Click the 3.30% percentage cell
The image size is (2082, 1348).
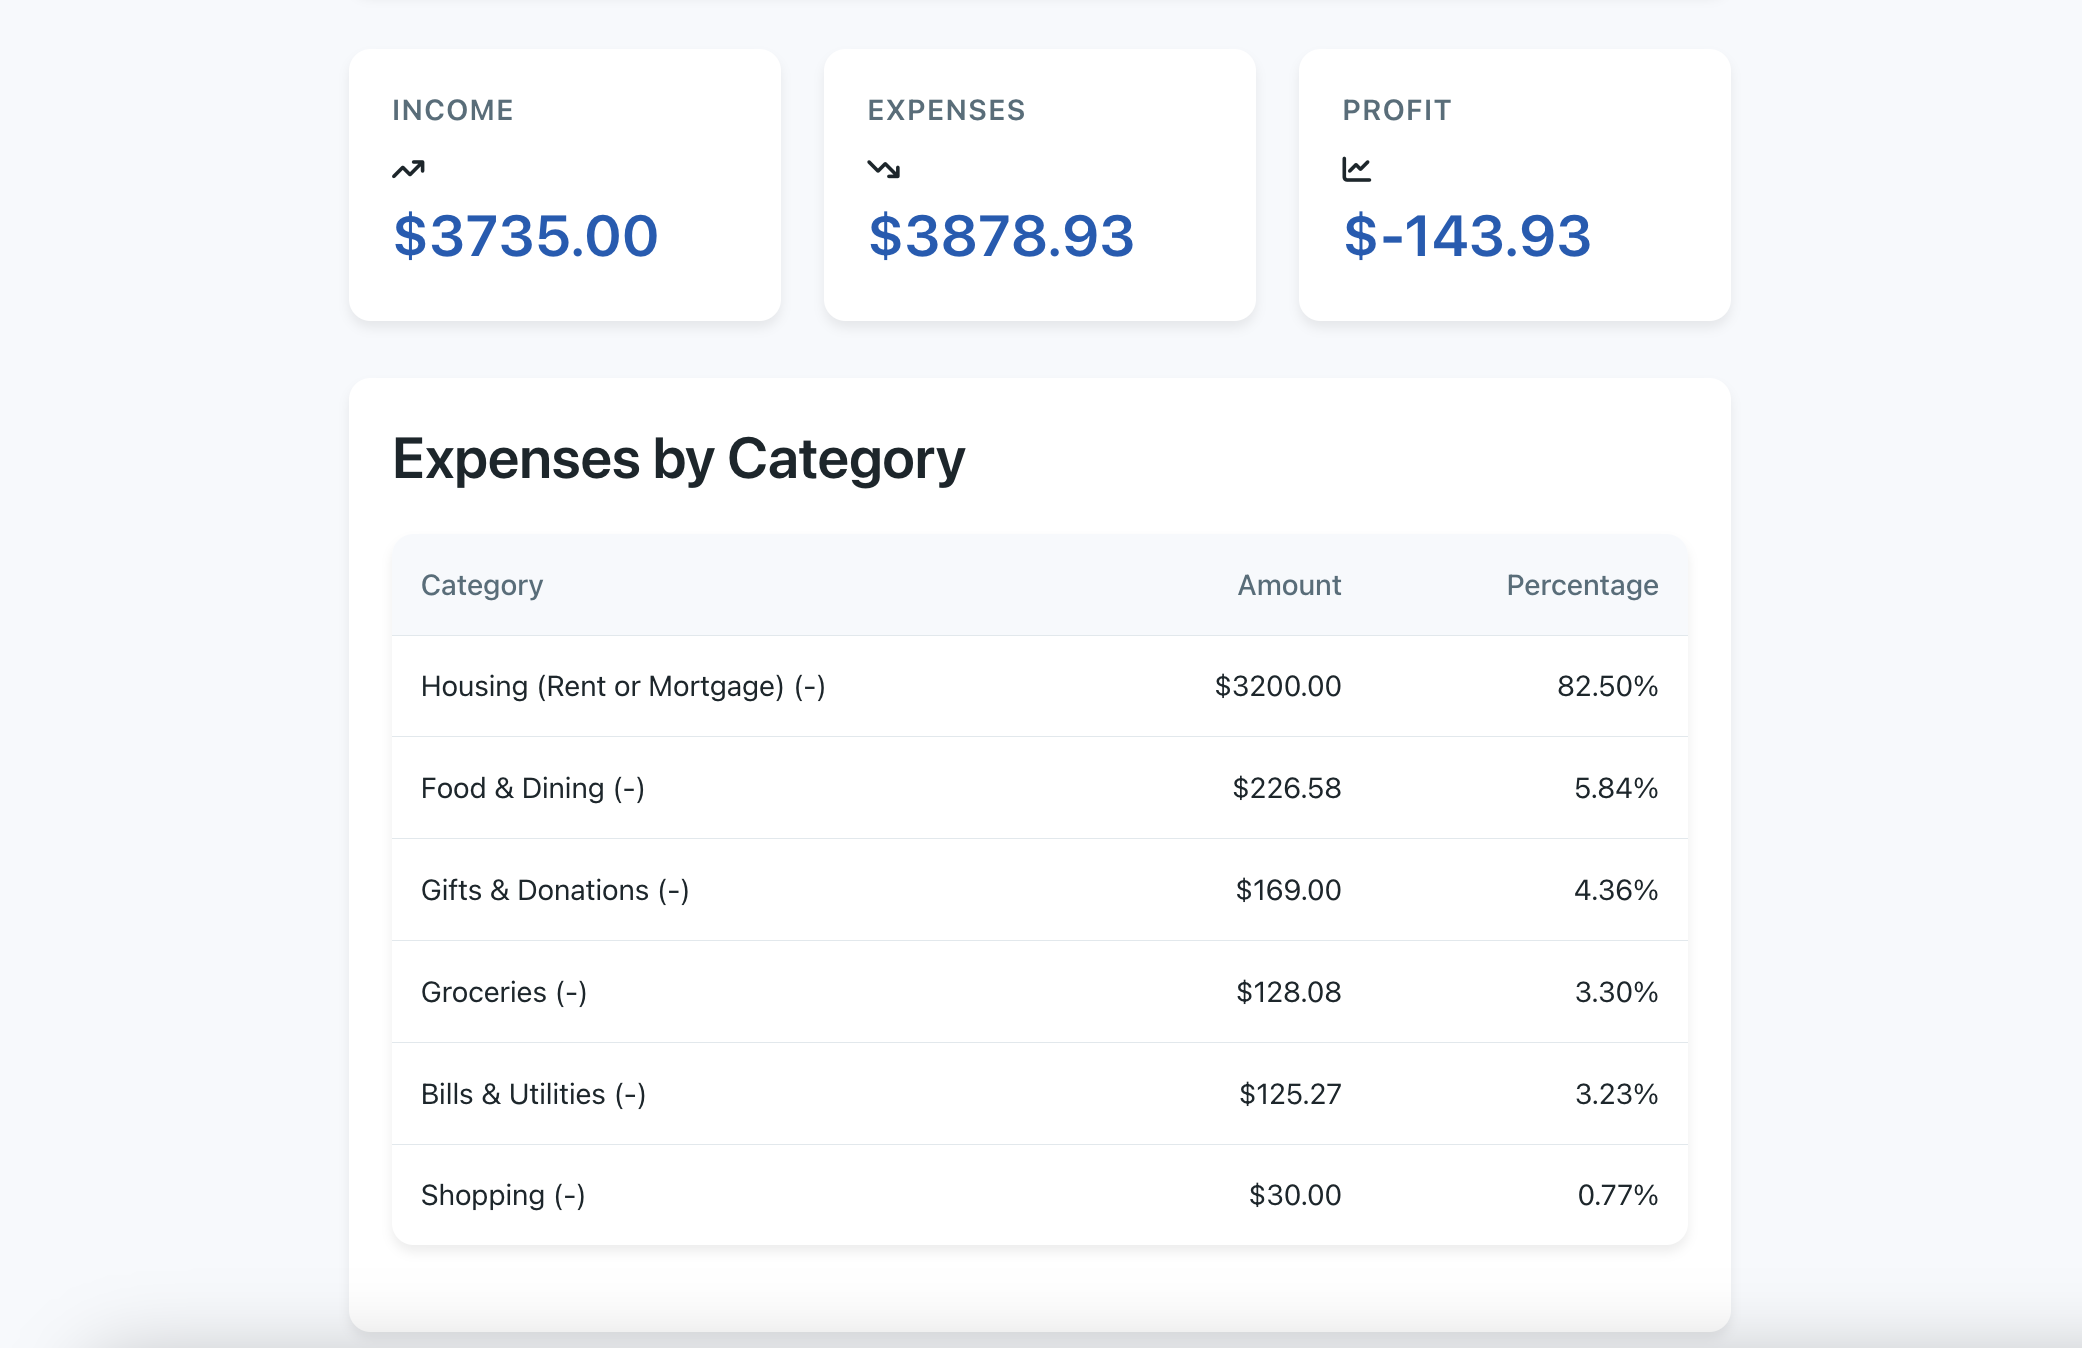(x=1616, y=992)
